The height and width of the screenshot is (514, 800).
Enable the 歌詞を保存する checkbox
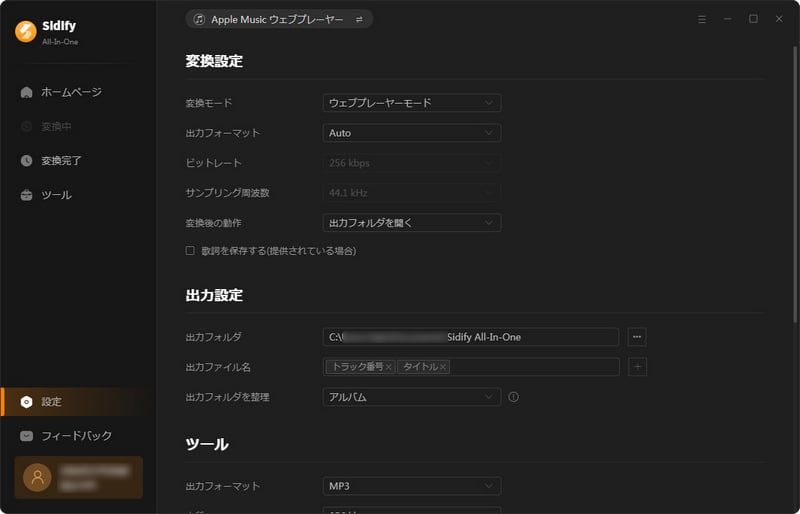click(190, 251)
